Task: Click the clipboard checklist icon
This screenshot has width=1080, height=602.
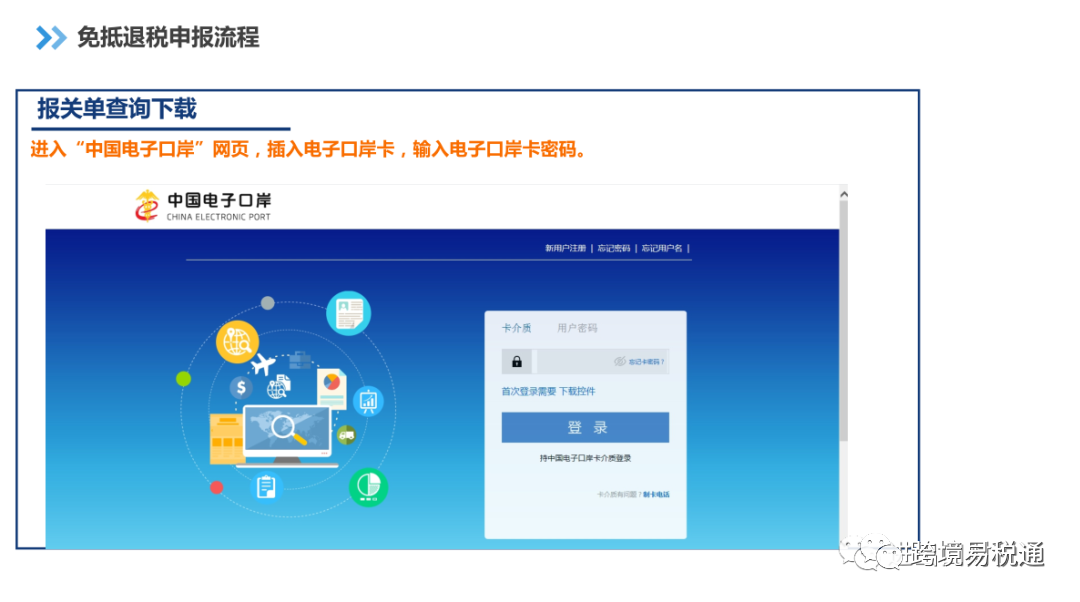Action: tap(266, 487)
